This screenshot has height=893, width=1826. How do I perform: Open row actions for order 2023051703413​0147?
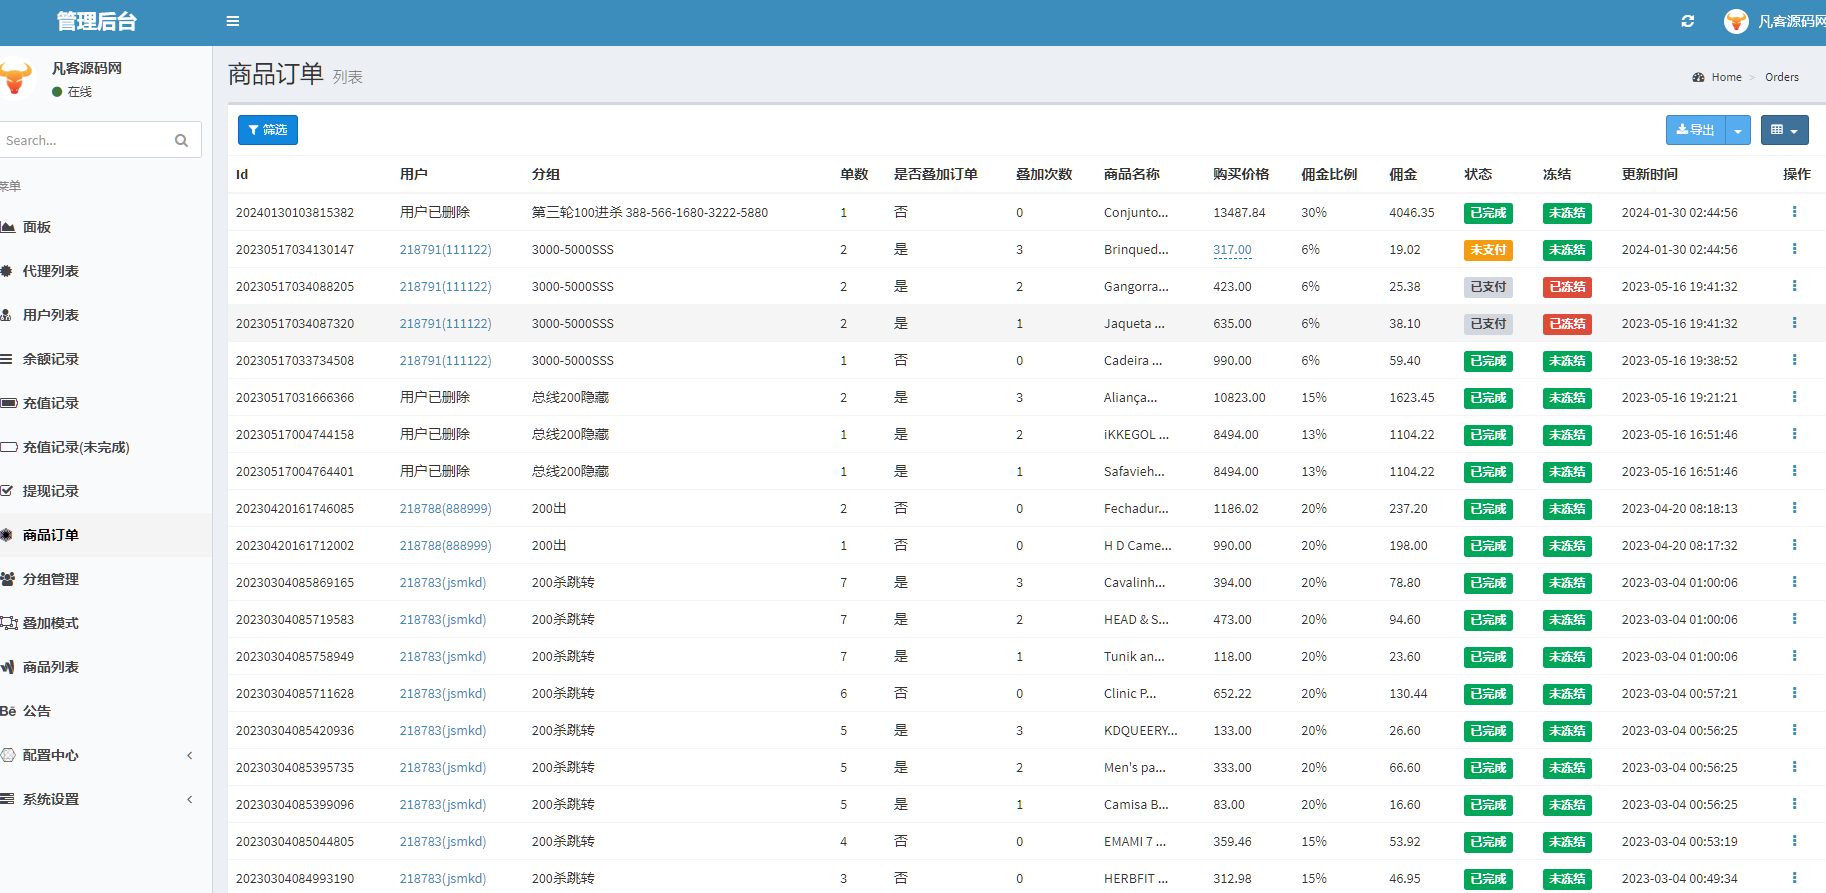pos(1794,249)
